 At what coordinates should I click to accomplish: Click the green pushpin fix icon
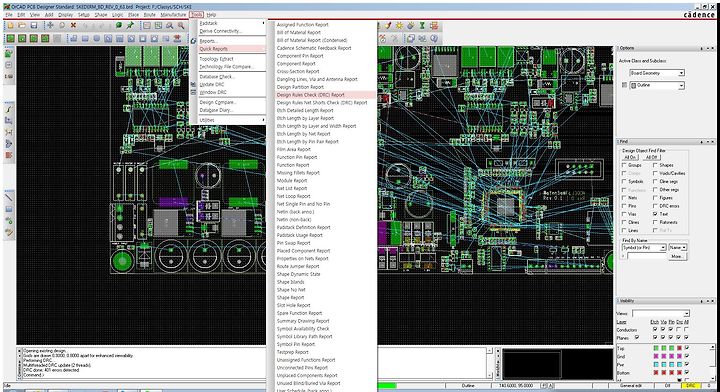(130, 25)
